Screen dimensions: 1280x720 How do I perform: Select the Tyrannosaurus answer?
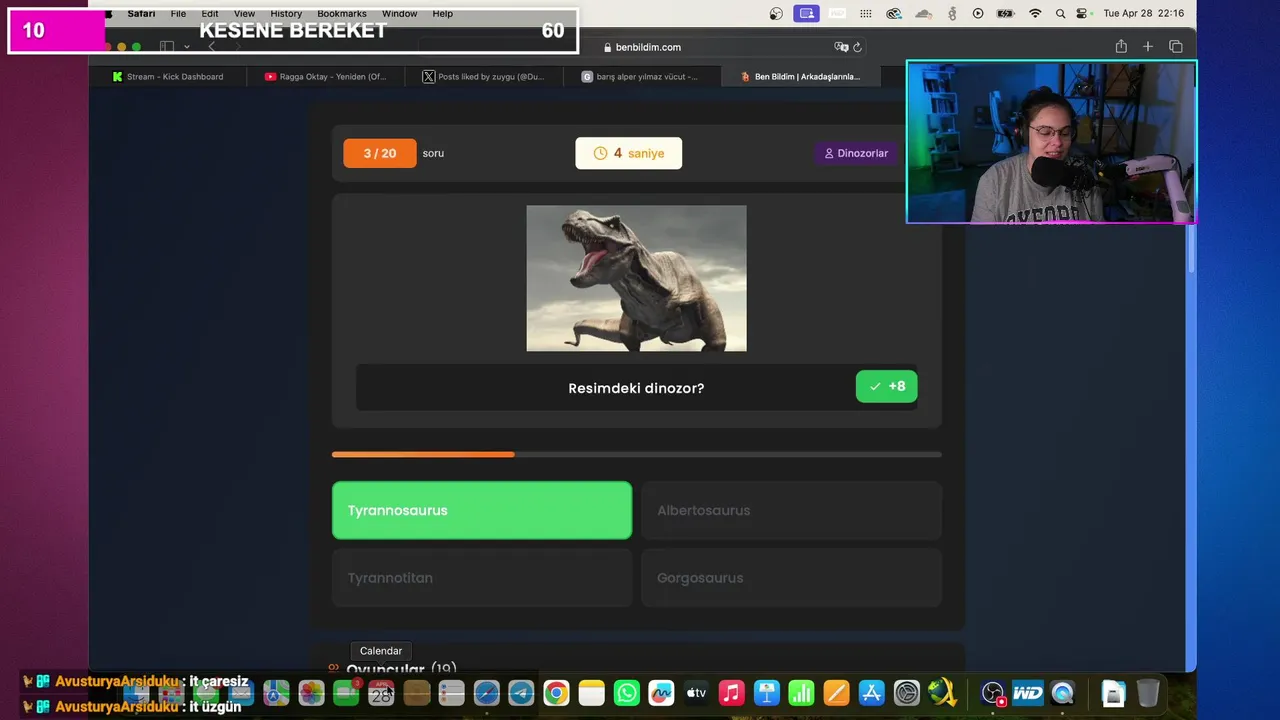(482, 510)
